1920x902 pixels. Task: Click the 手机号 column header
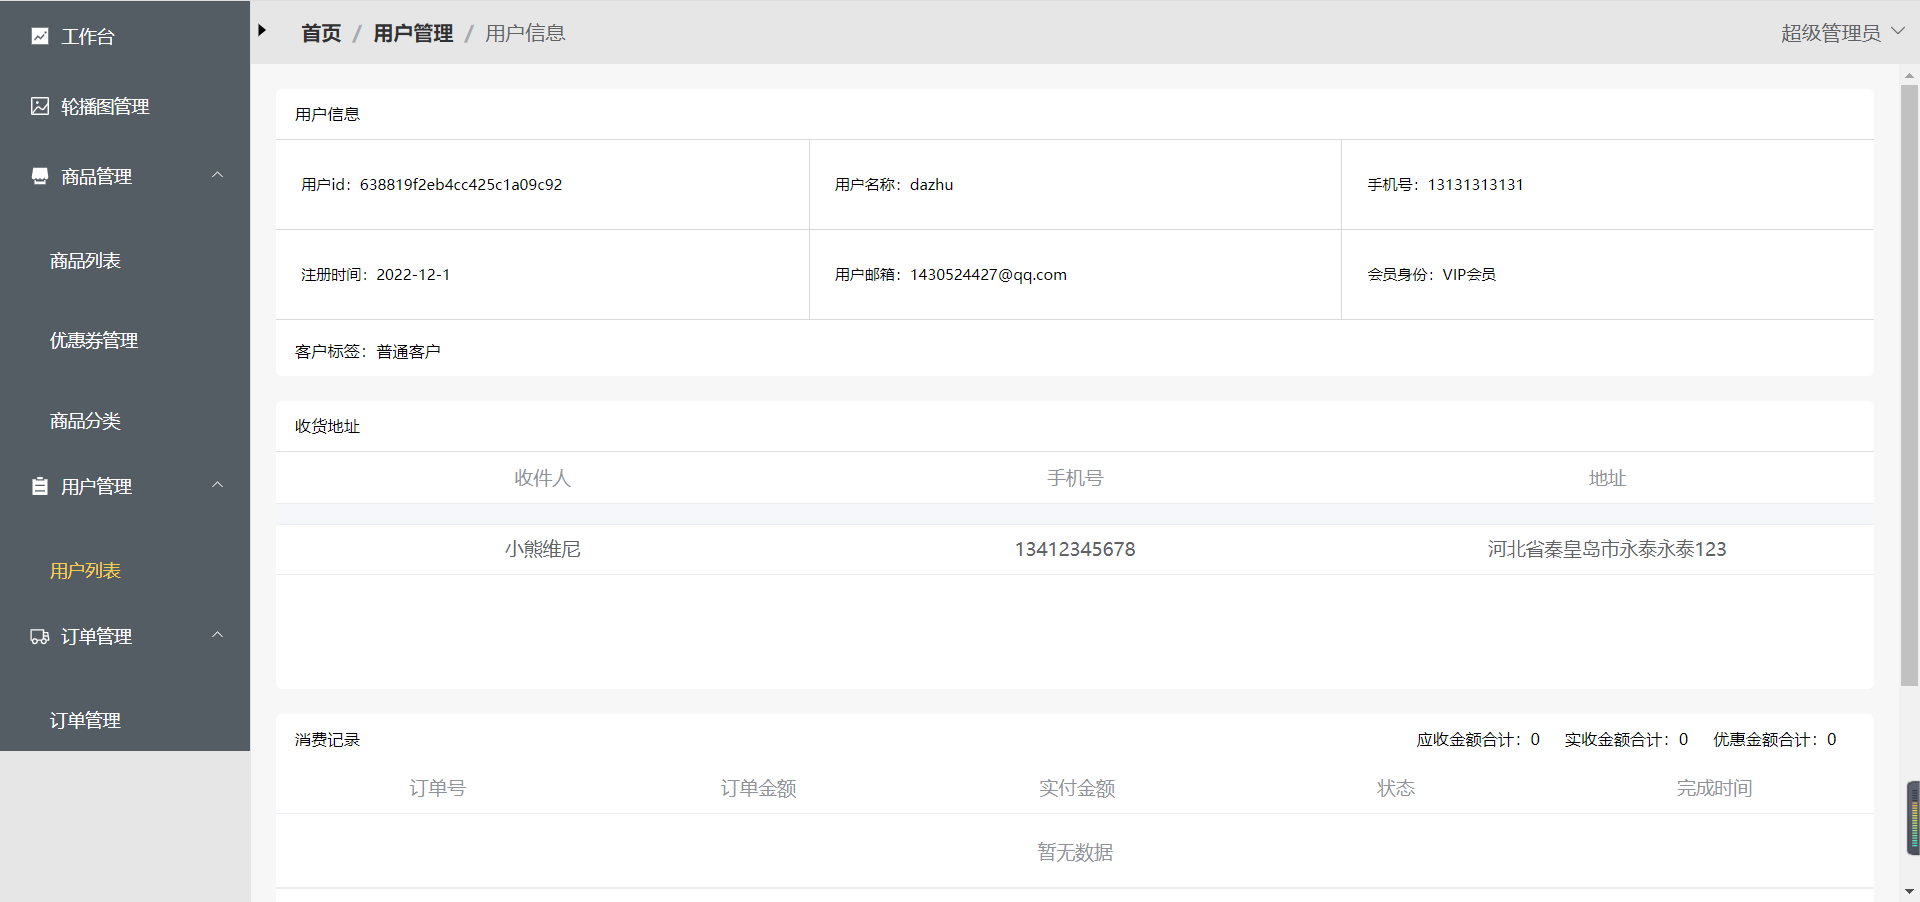click(1075, 478)
